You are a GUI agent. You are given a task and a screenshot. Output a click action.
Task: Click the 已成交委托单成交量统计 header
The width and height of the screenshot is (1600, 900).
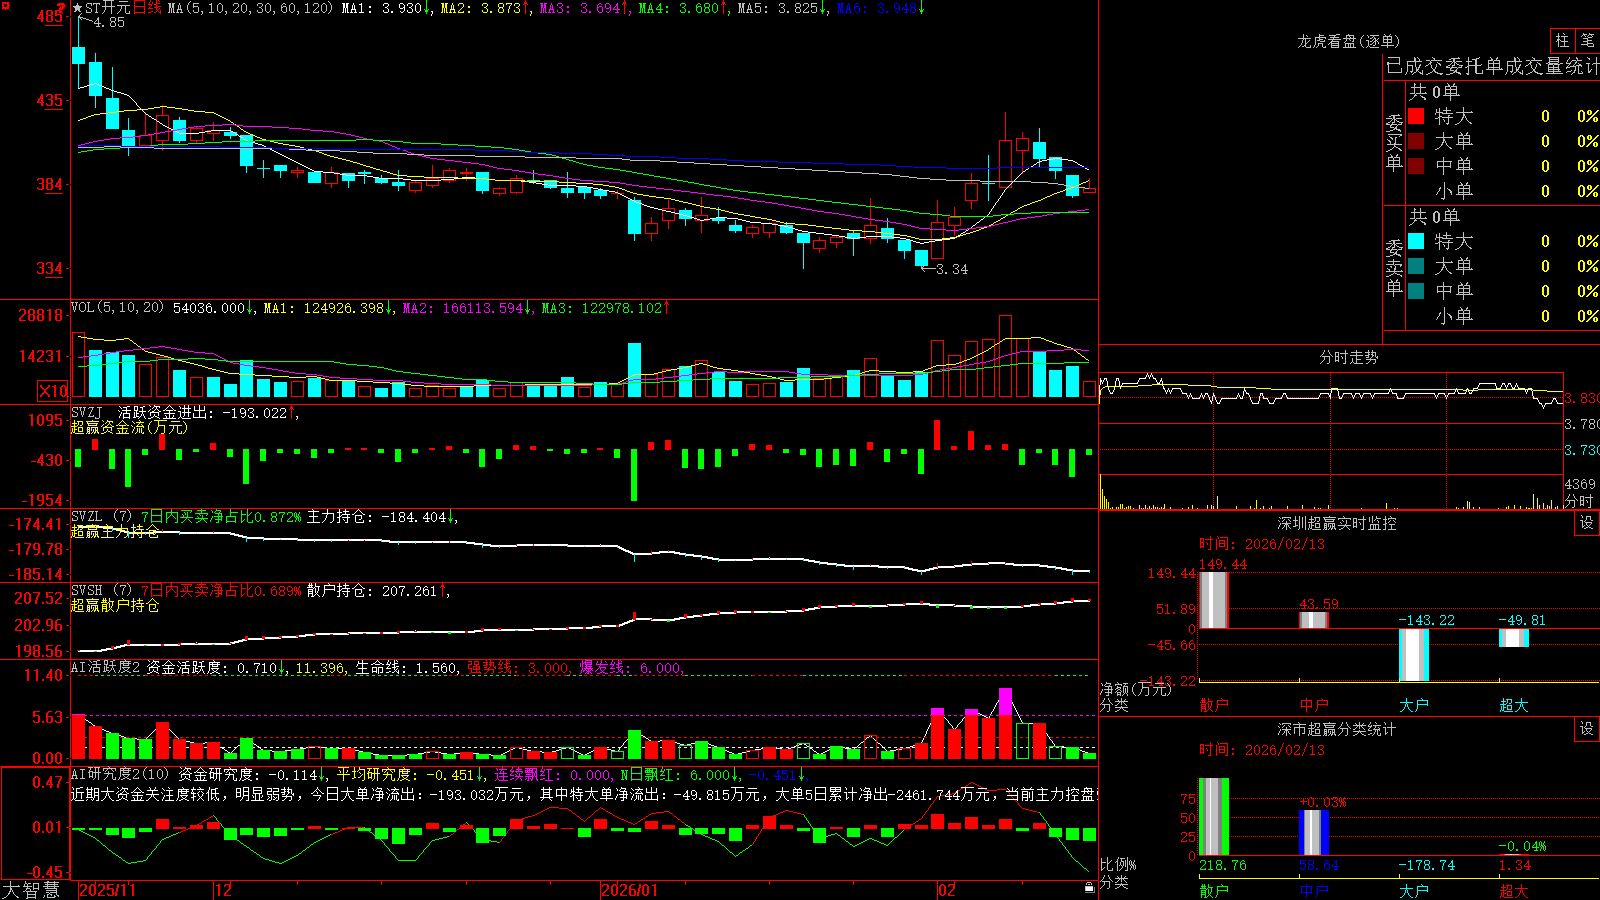point(1492,66)
